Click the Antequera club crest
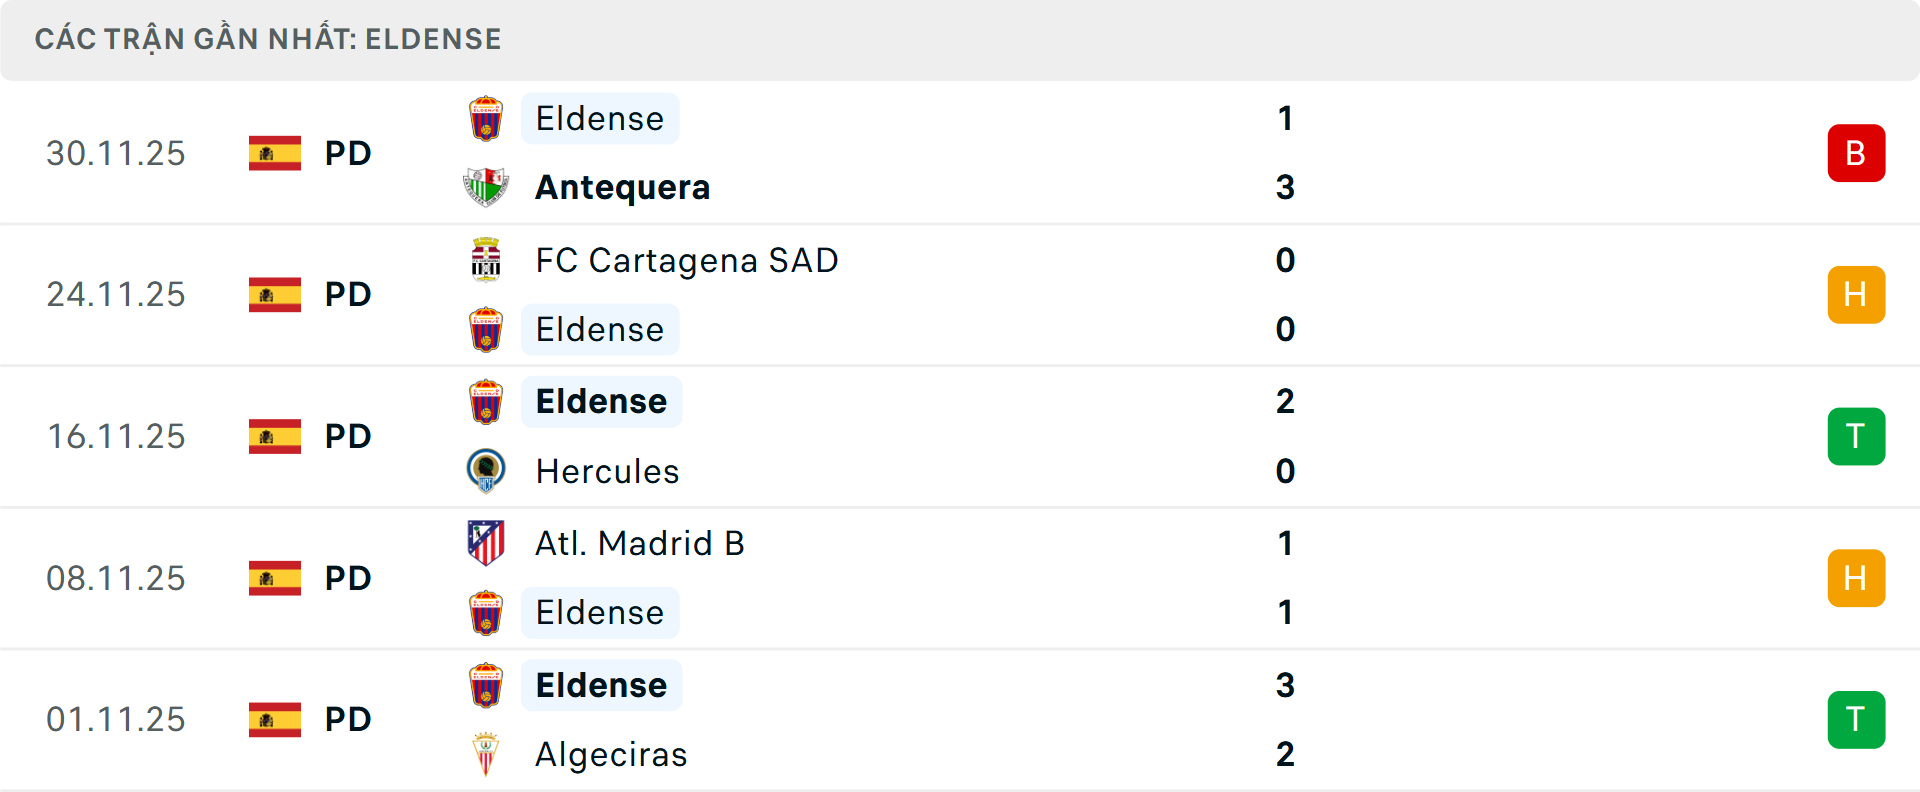The width and height of the screenshot is (1920, 792). (486, 187)
